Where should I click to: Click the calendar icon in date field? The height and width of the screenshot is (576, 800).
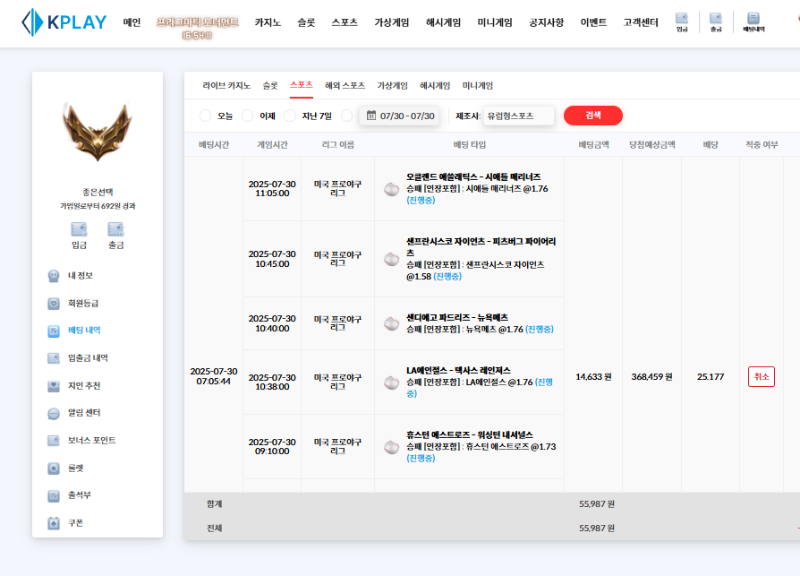[x=371, y=115]
